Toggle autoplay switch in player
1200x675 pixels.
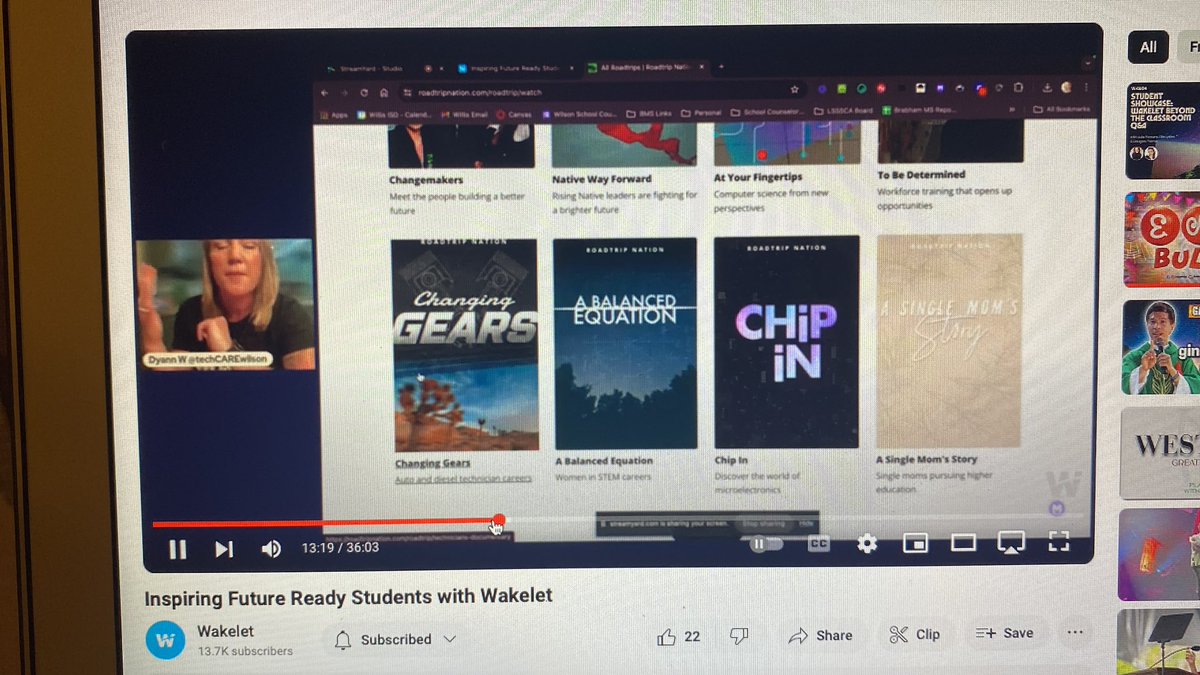(x=767, y=544)
